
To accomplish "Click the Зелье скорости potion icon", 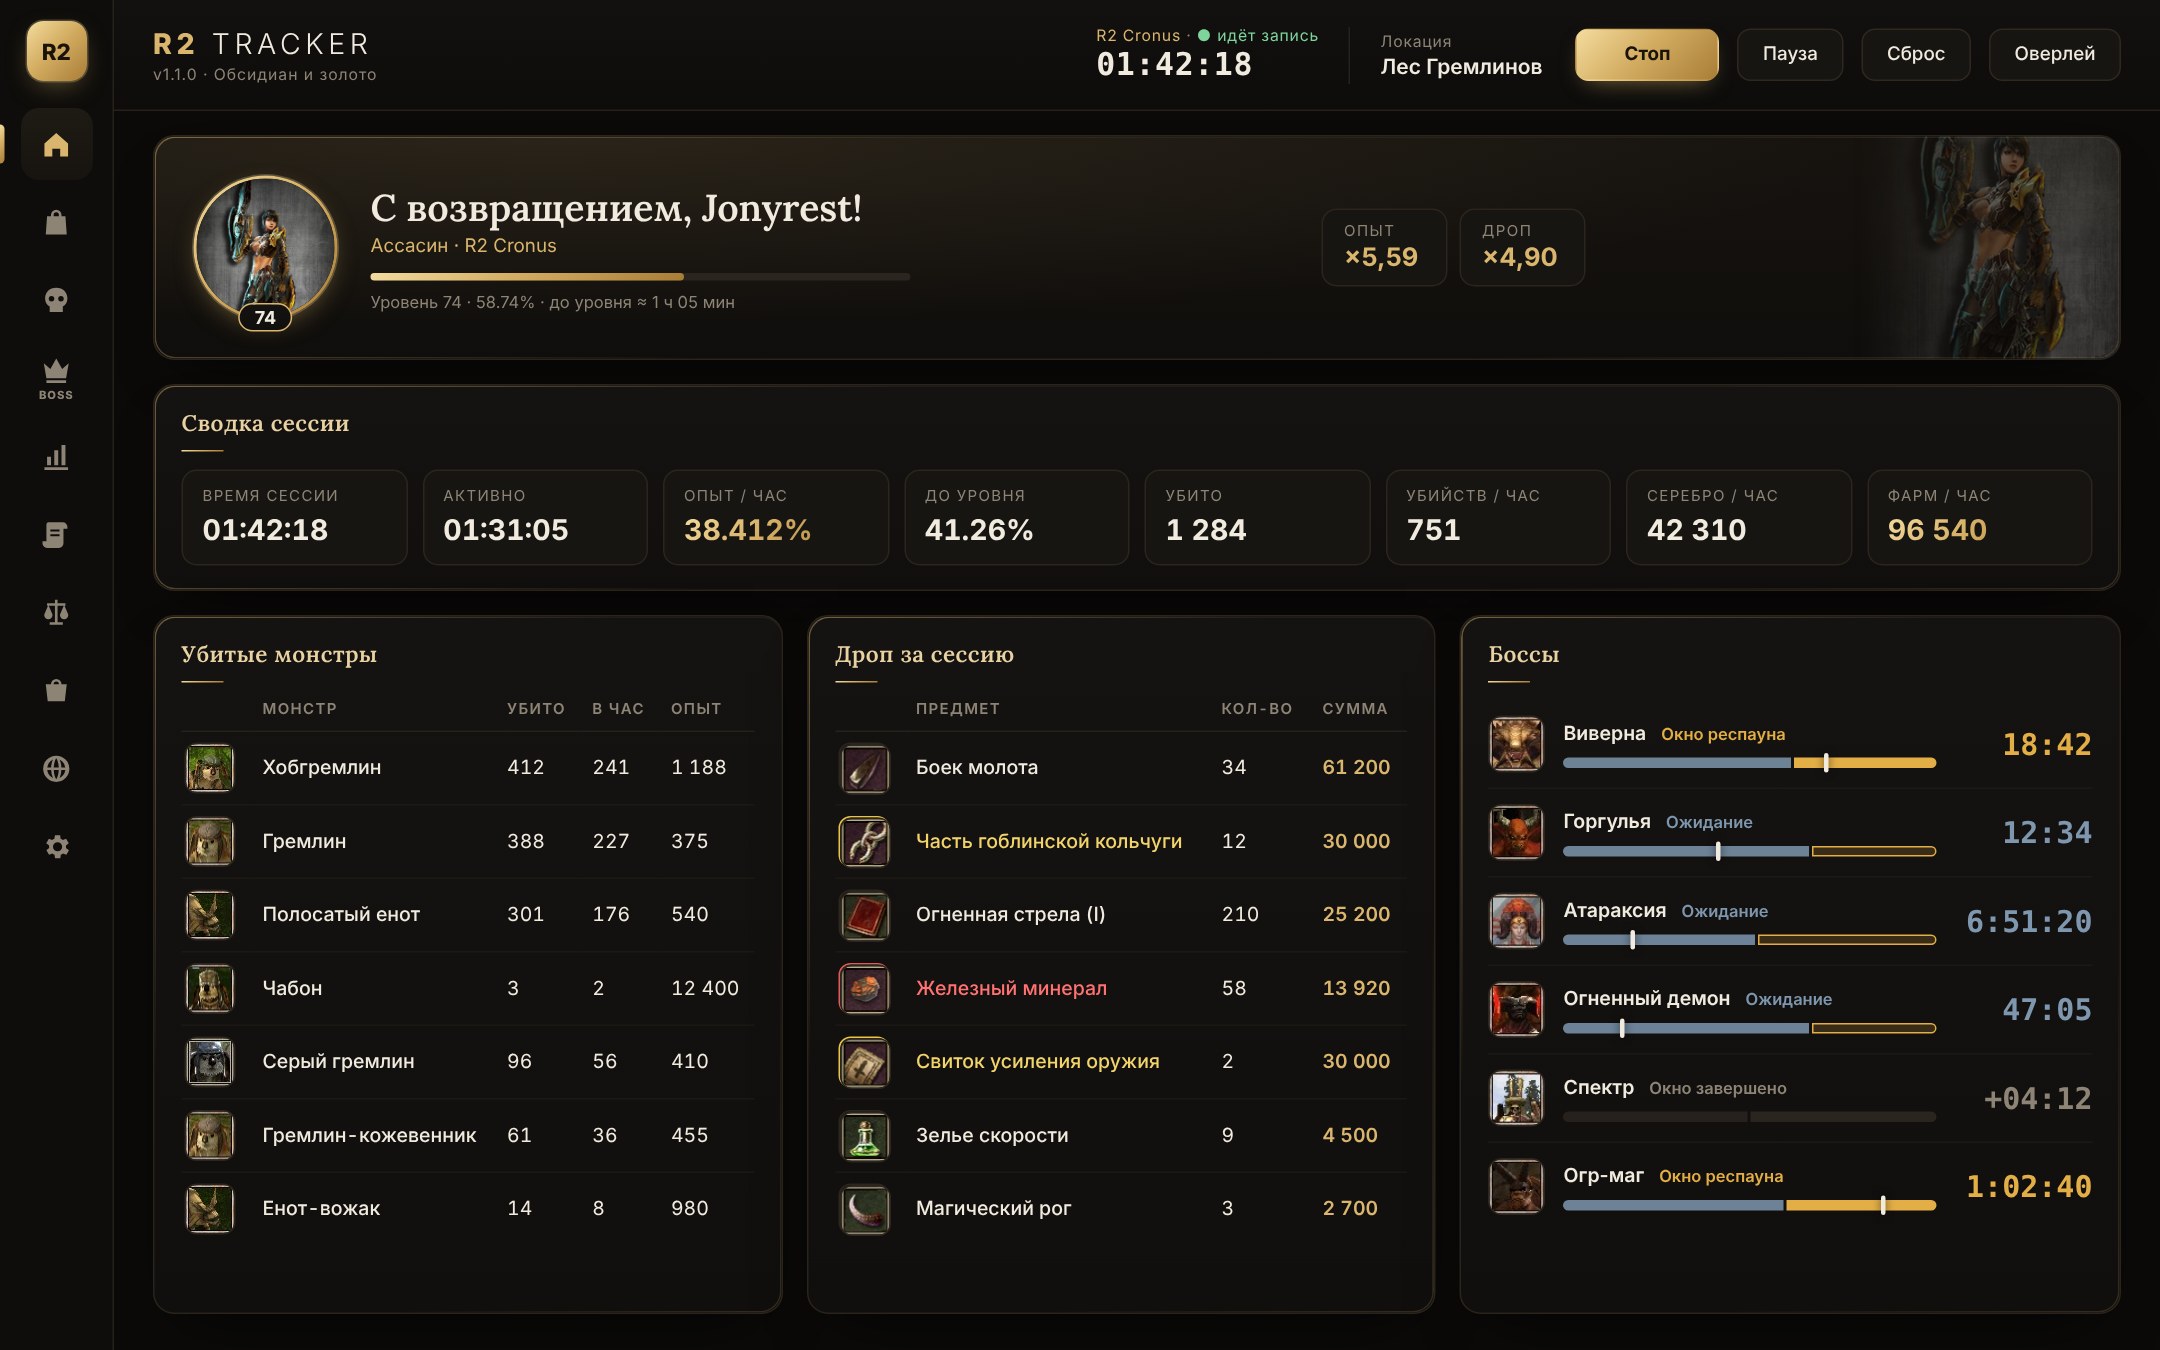I will tap(864, 1136).
